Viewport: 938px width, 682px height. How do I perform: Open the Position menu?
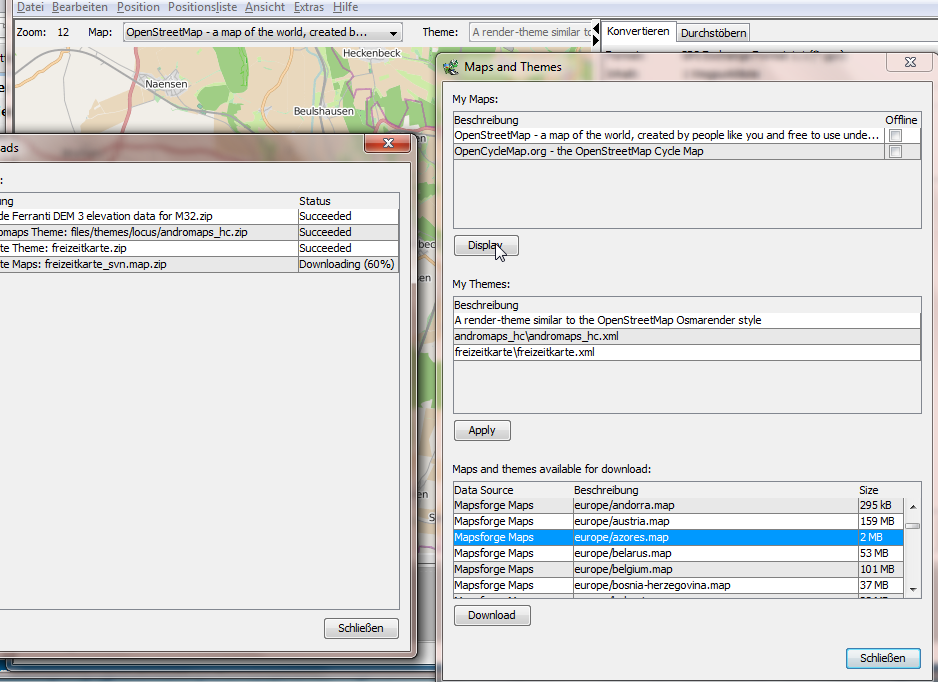[x=138, y=7]
